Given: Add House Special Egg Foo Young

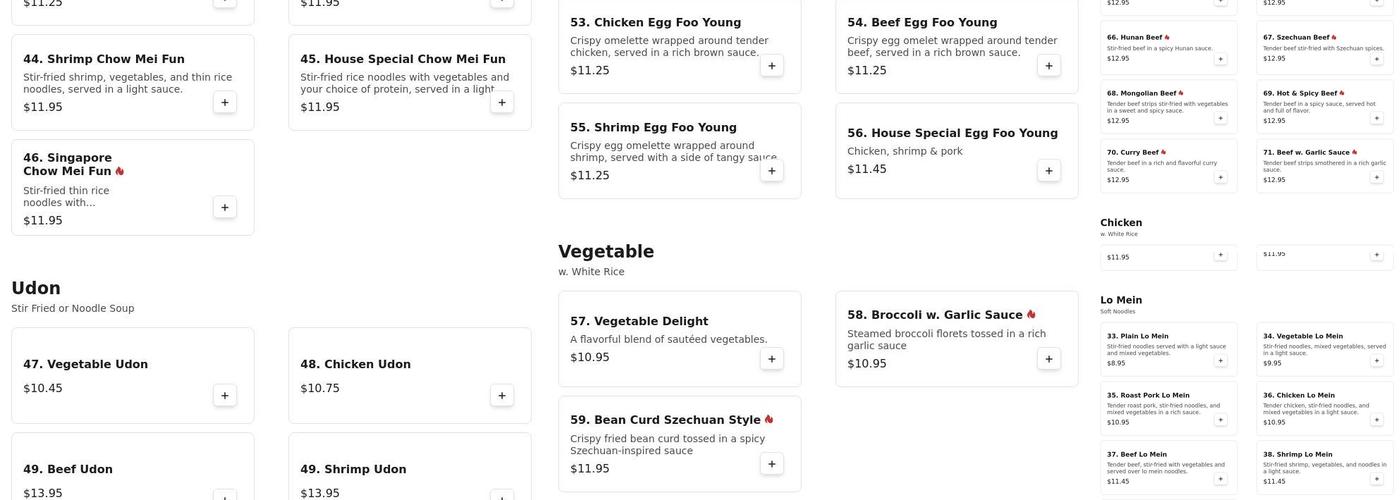Looking at the screenshot, I should pos(1049,171).
